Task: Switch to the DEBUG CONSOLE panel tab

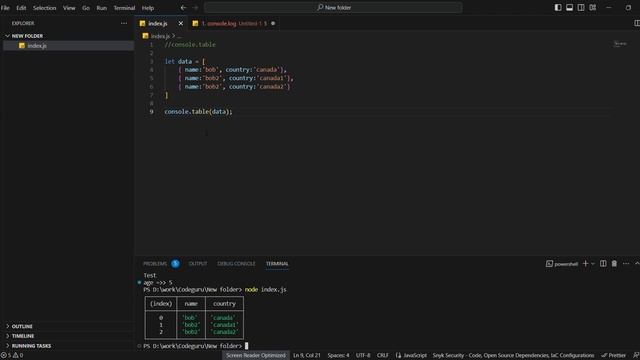Action: [x=236, y=264]
